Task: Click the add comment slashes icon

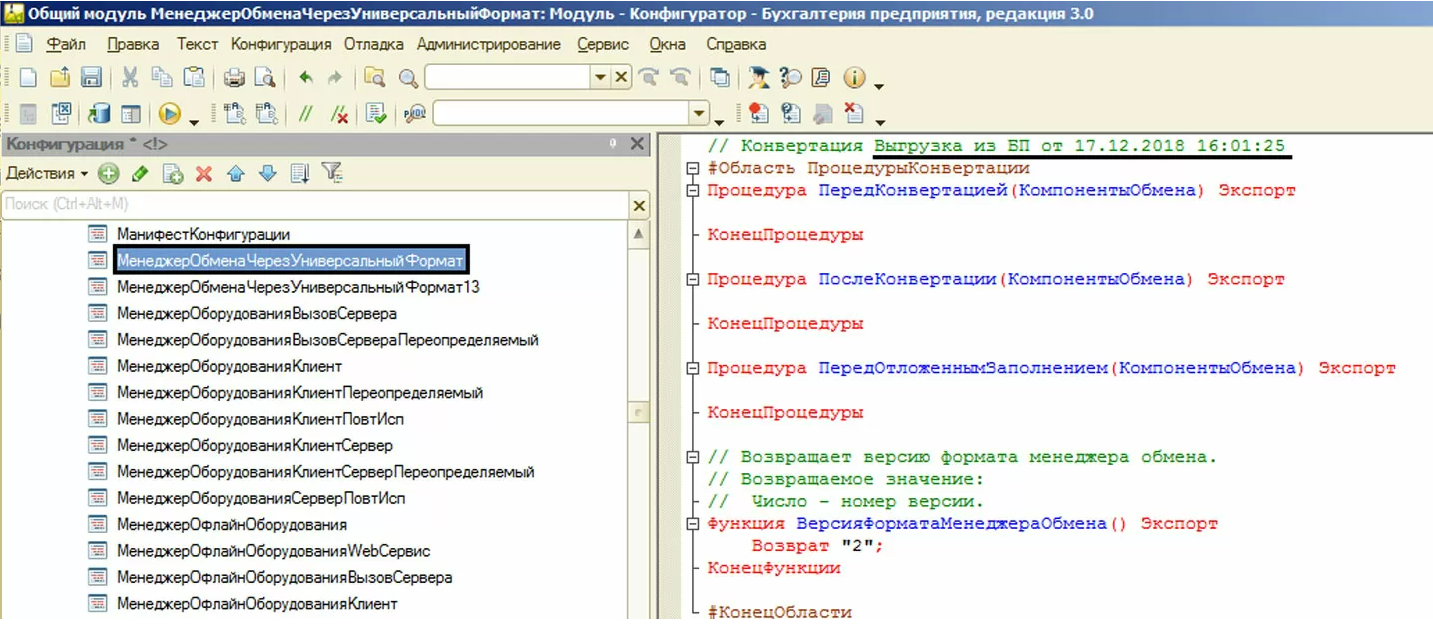Action: [x=307, y=114]
